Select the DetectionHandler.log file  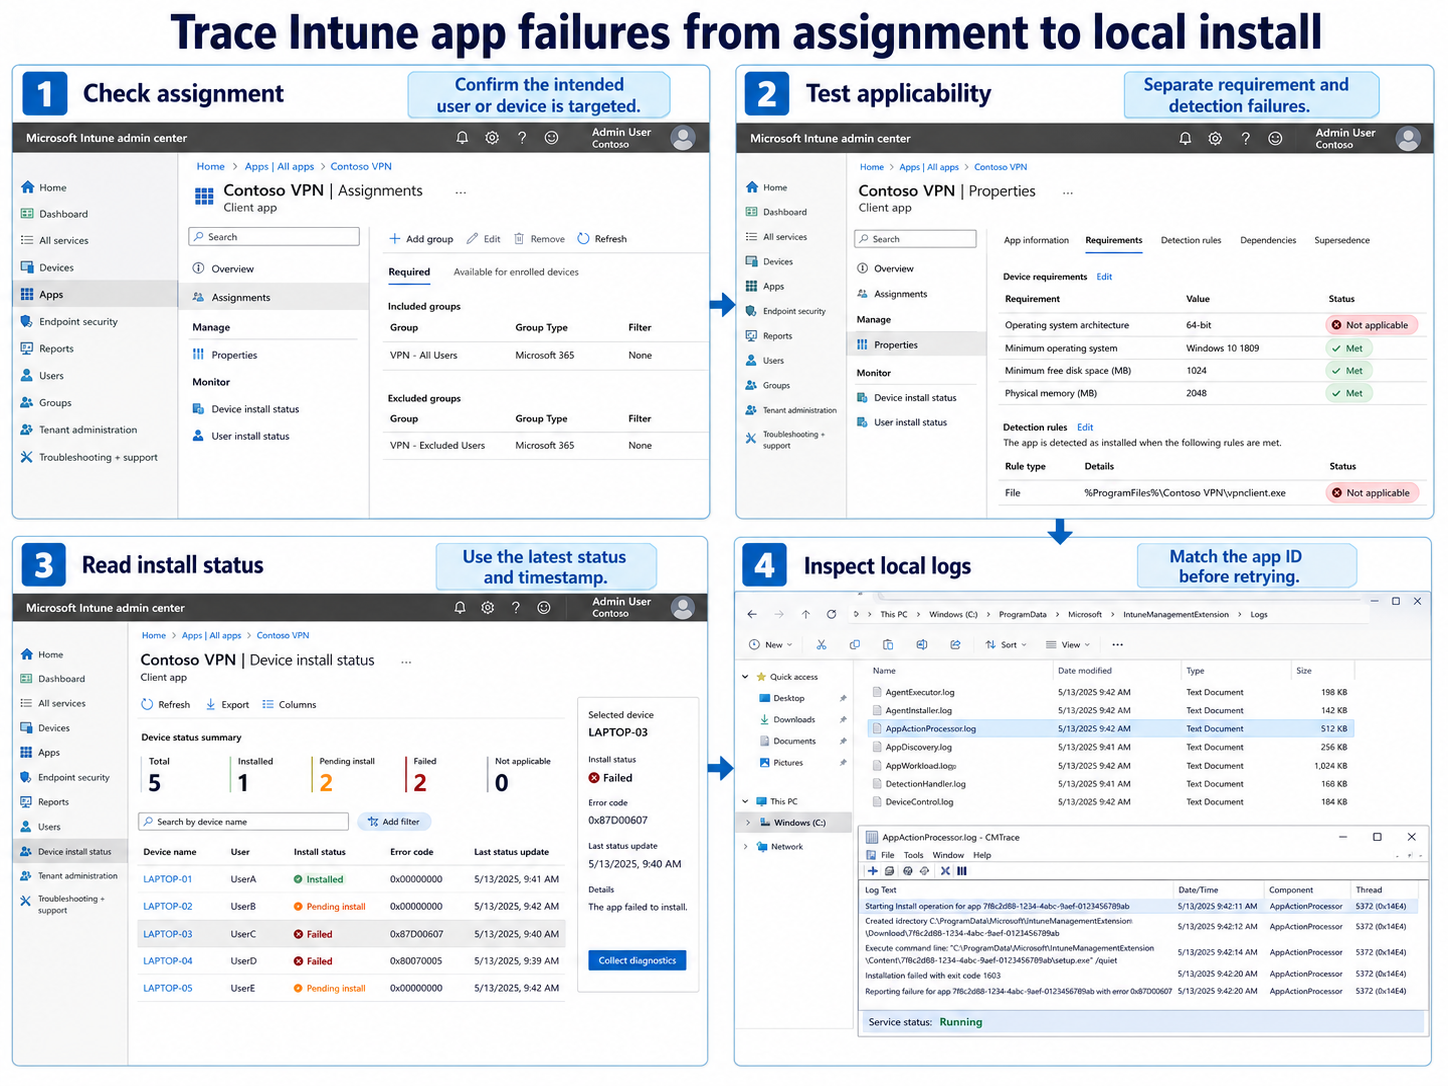[x=1110, y=784]
